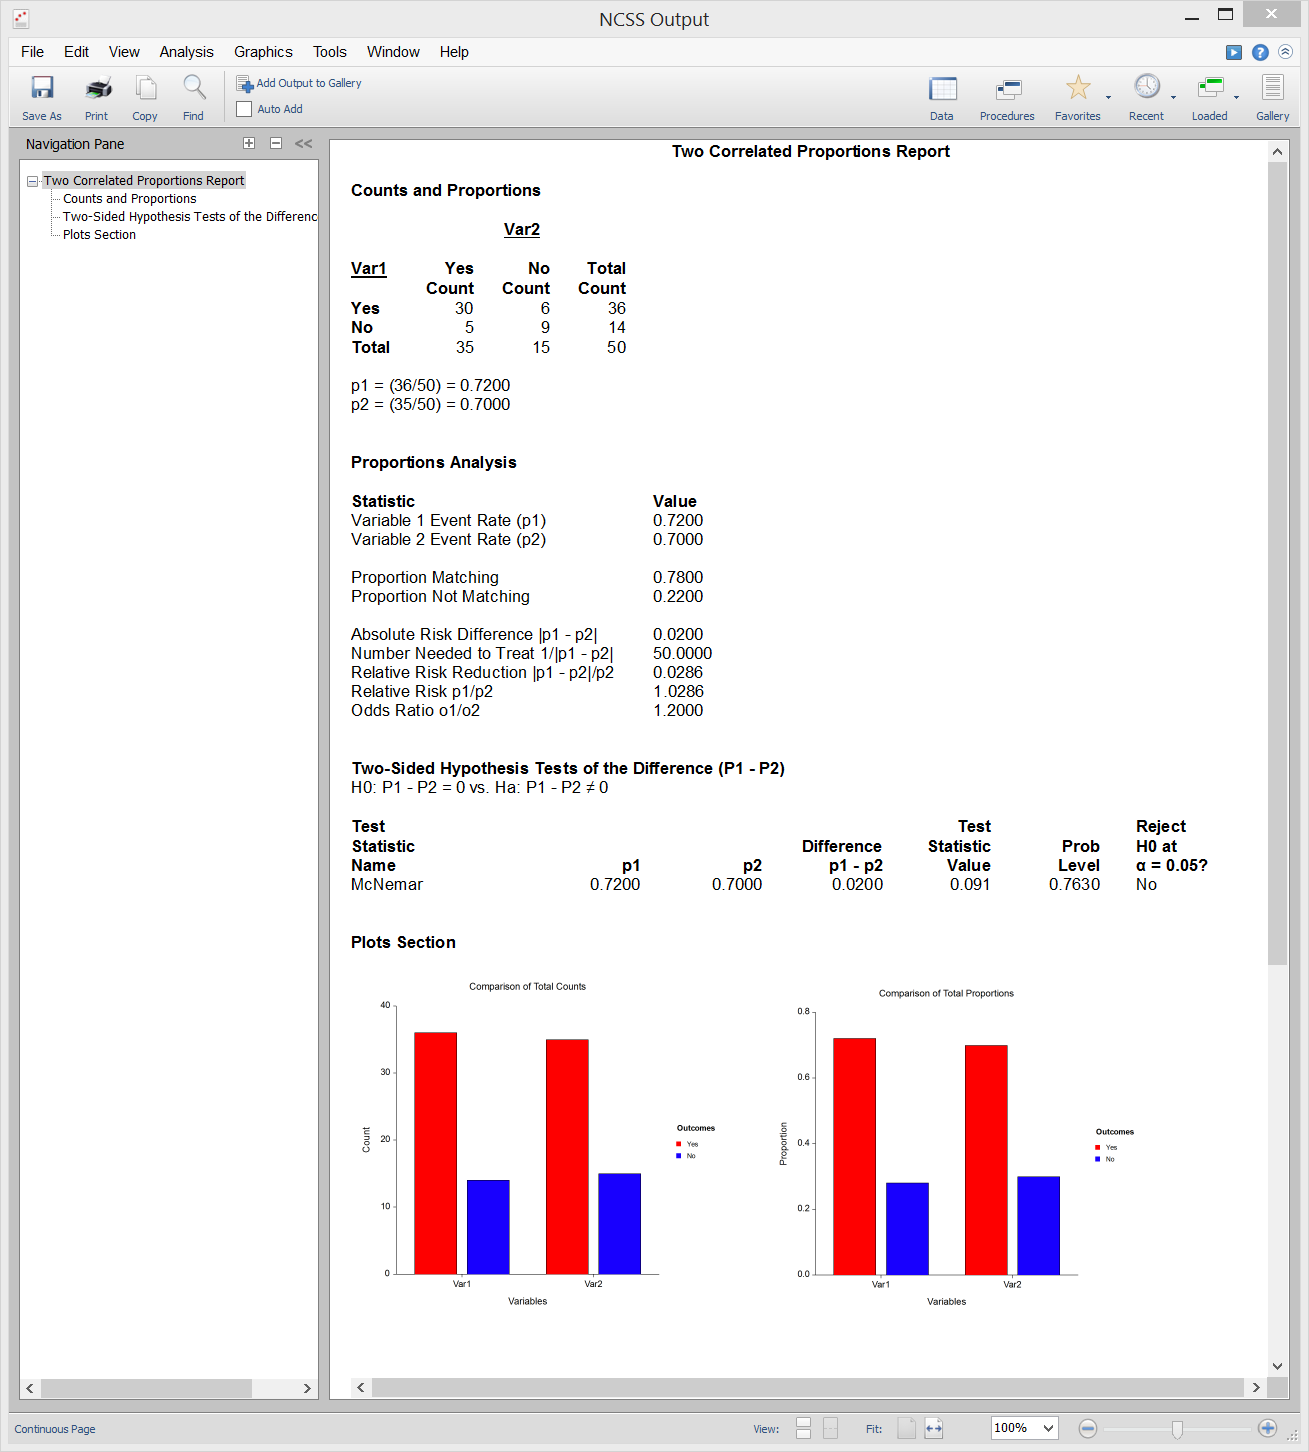Open the View menu

(x=124, y=52)
